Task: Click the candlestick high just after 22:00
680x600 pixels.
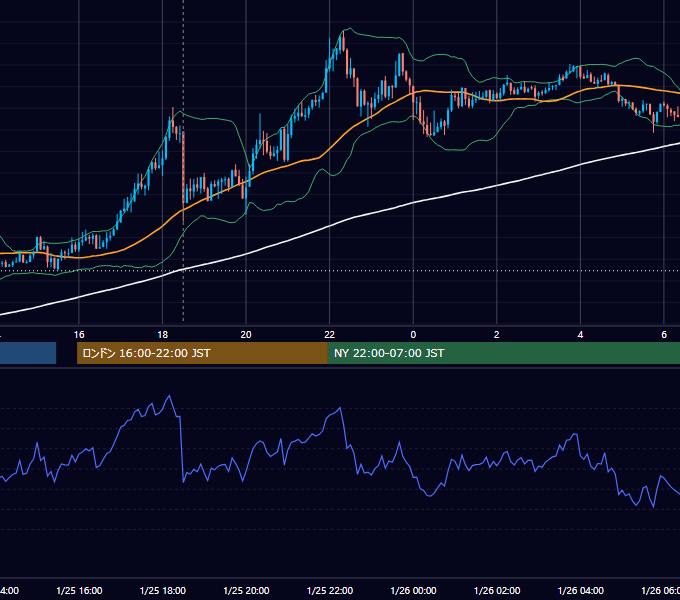Action: 343,33
